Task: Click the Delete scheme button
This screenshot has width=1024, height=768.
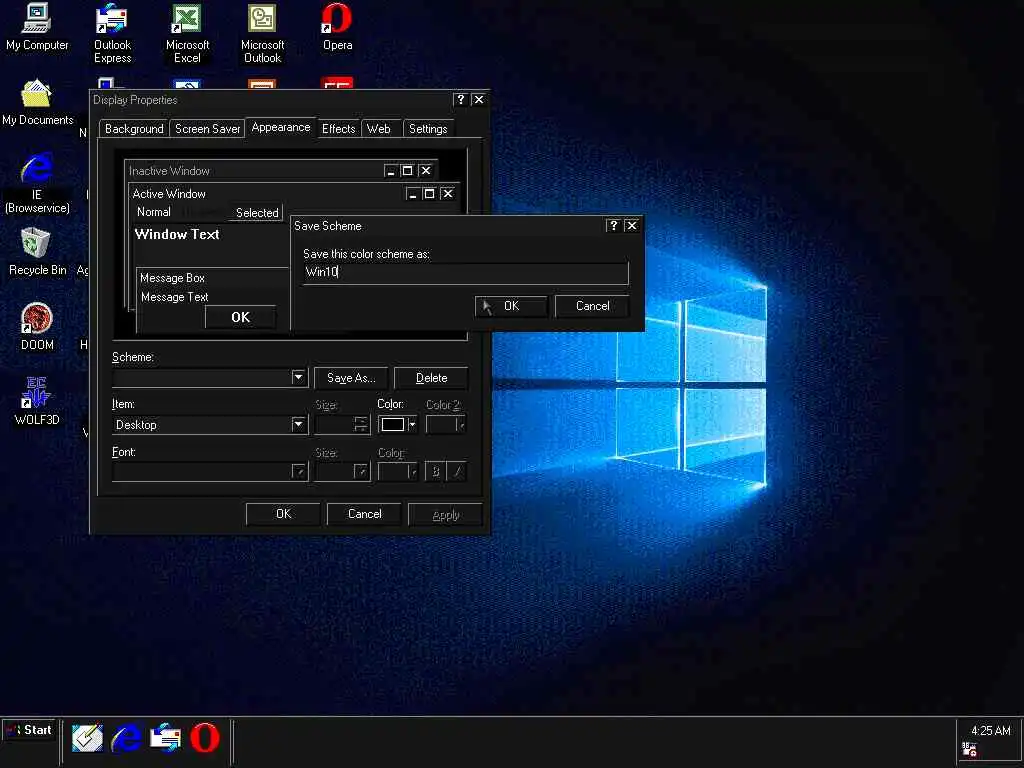Action: point(431,377)
